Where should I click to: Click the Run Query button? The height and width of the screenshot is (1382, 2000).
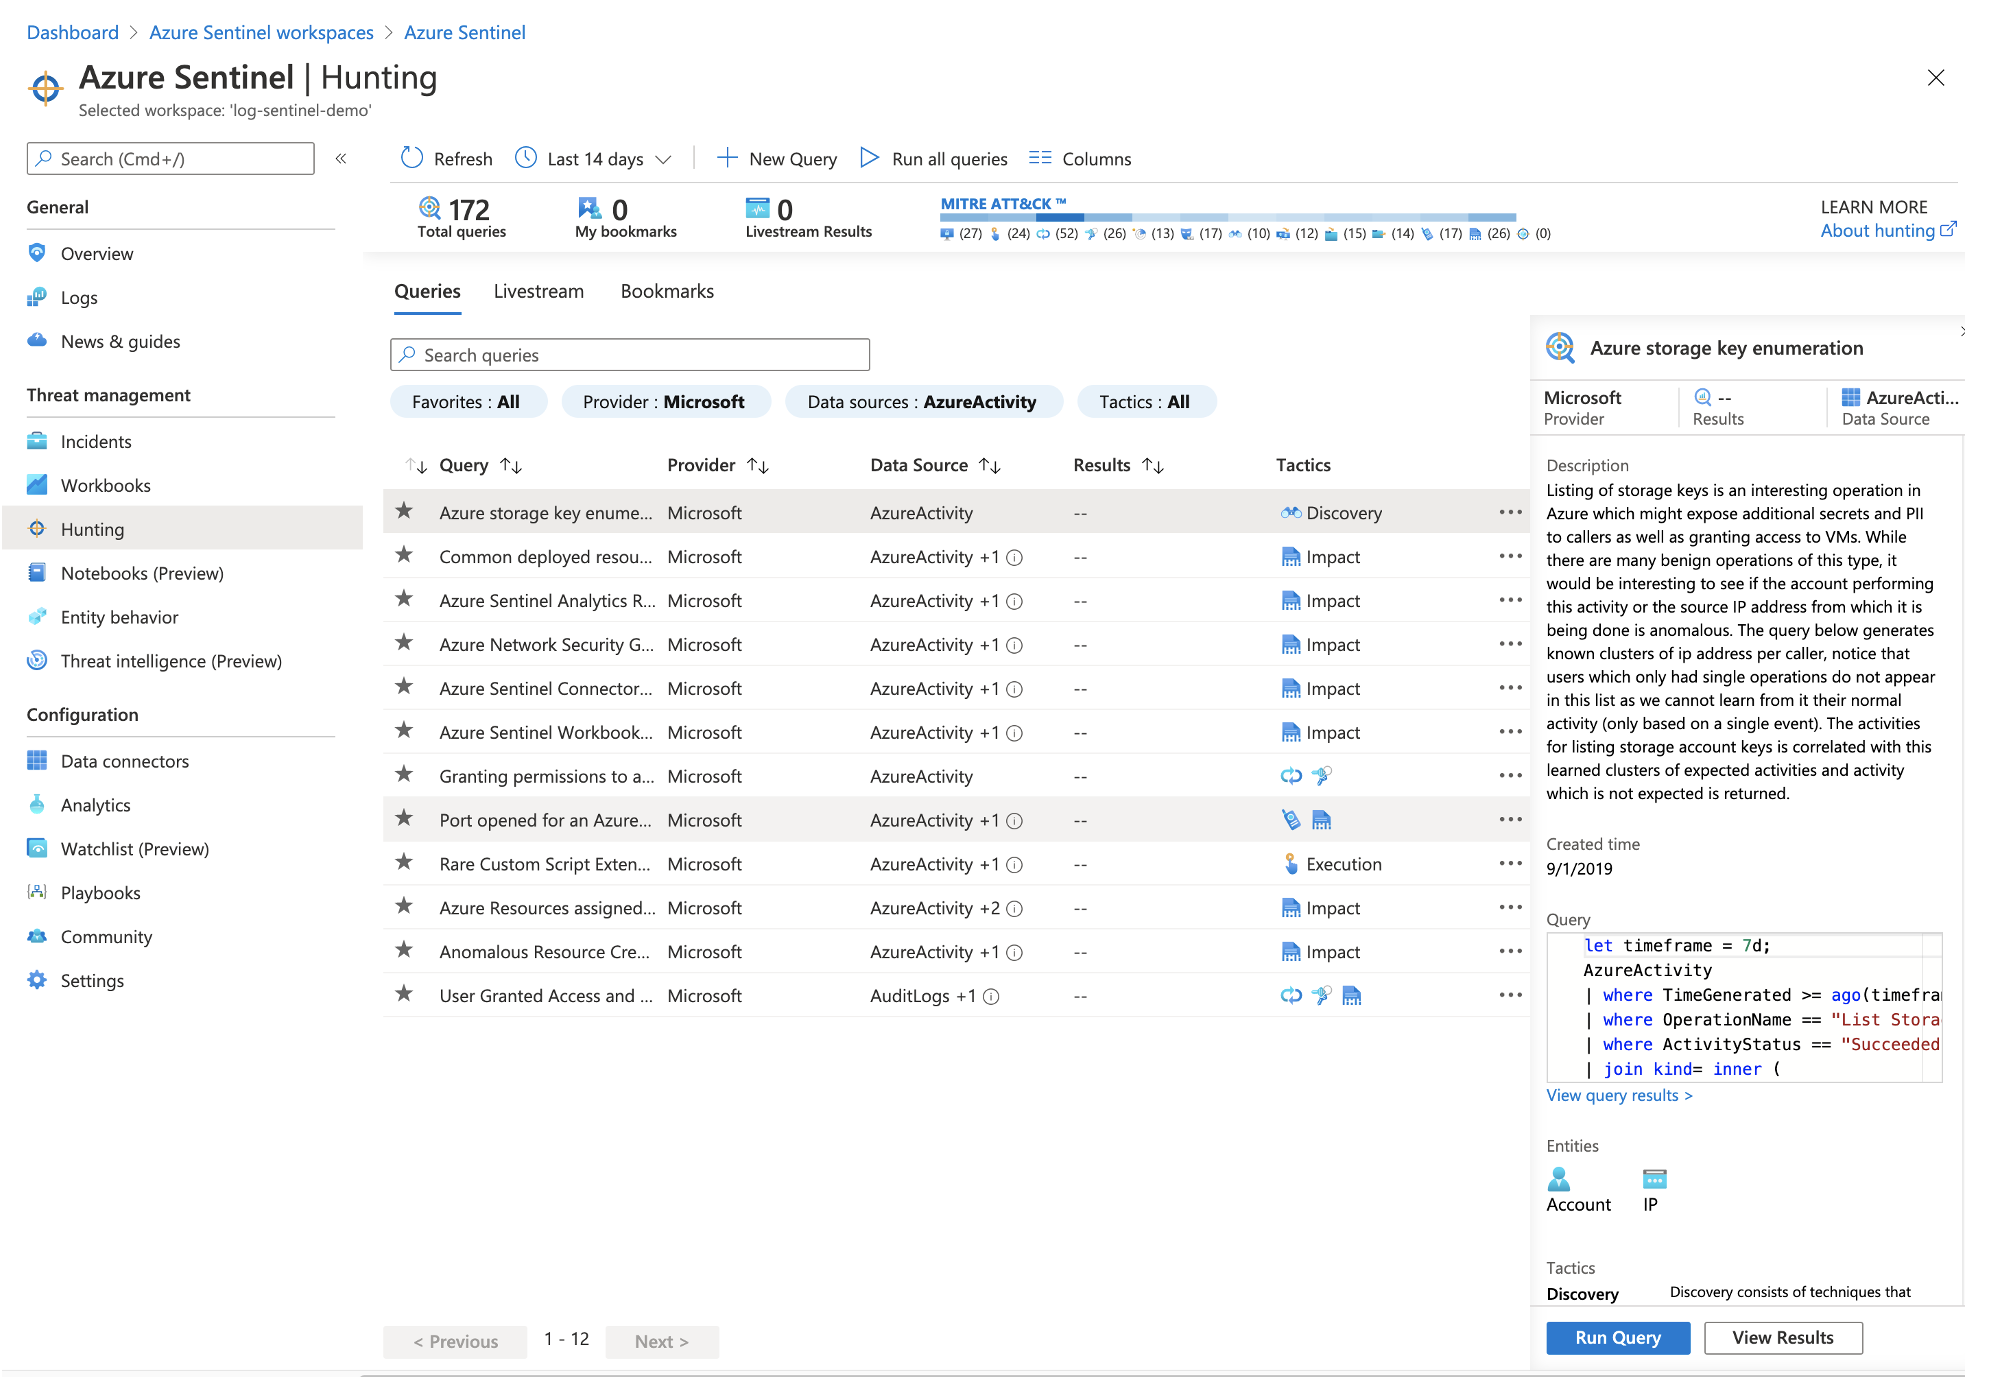[1617, 1338]
